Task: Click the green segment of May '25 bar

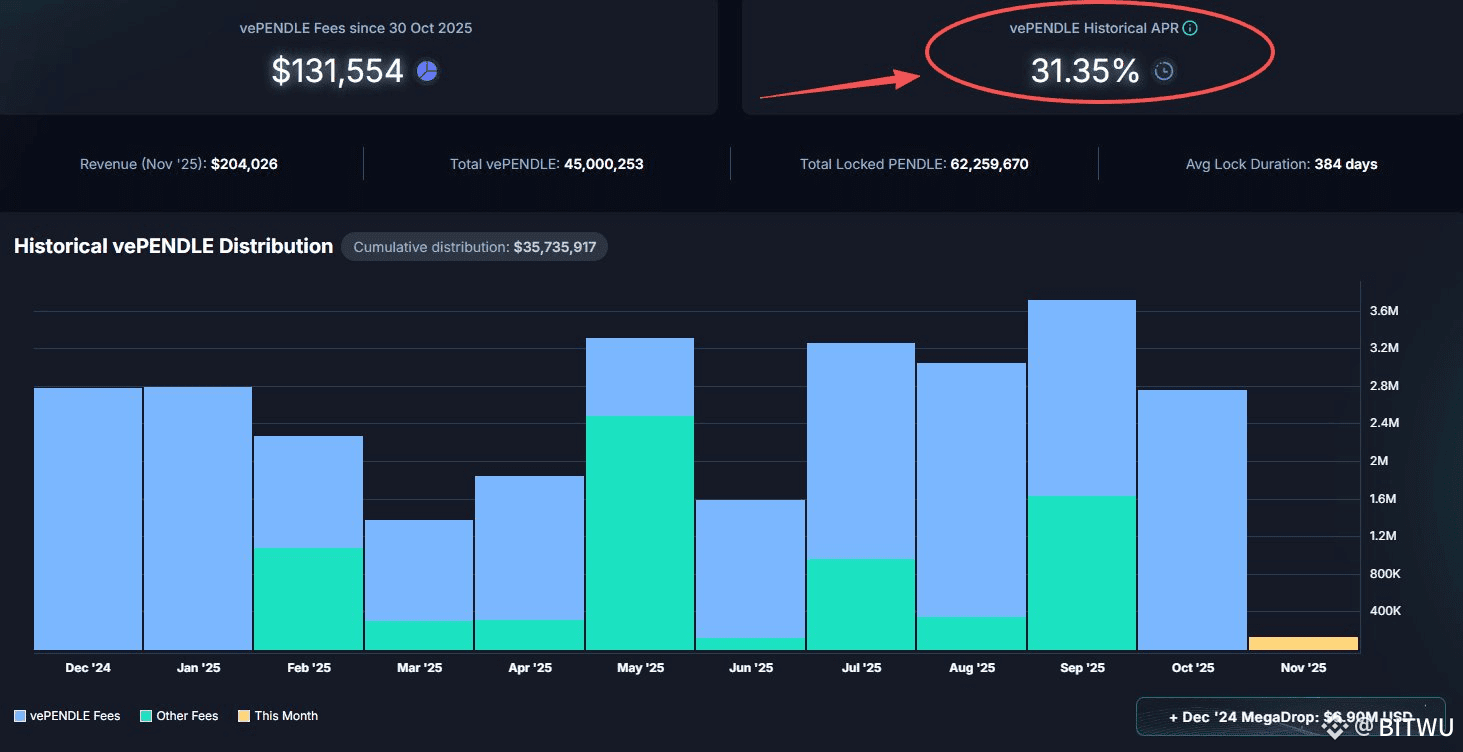Action: click(x=640, y=532)
